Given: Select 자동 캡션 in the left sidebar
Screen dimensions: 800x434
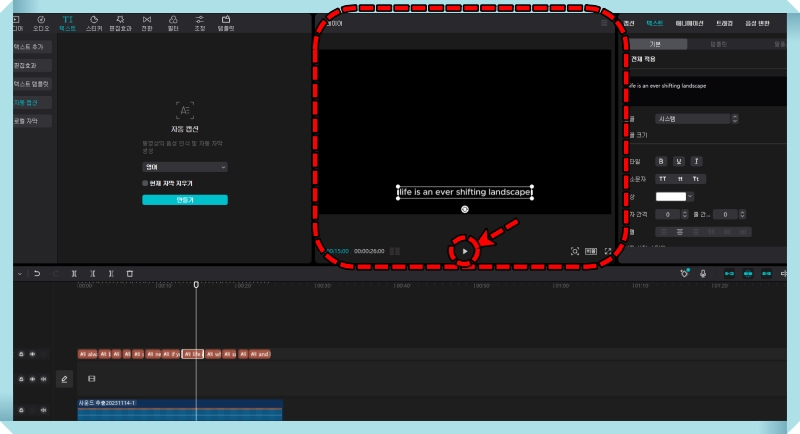Looking at the screenshot, I should click(32, 103).
